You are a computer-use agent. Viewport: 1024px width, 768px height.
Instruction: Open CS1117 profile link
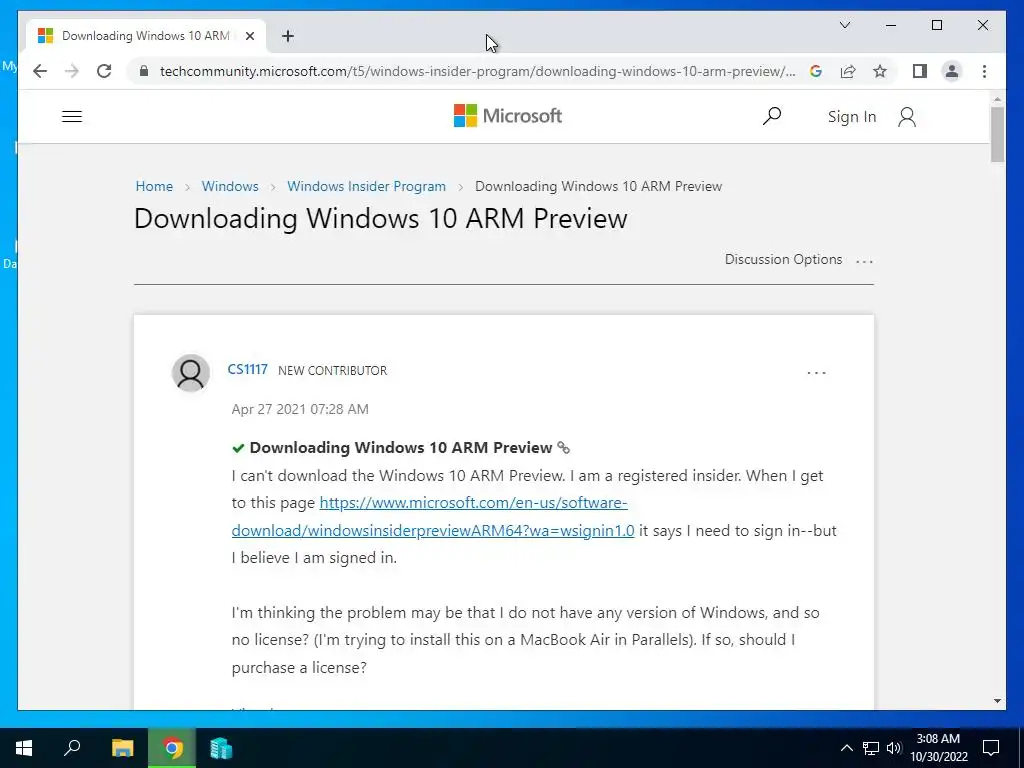click(x=248, y=370)
